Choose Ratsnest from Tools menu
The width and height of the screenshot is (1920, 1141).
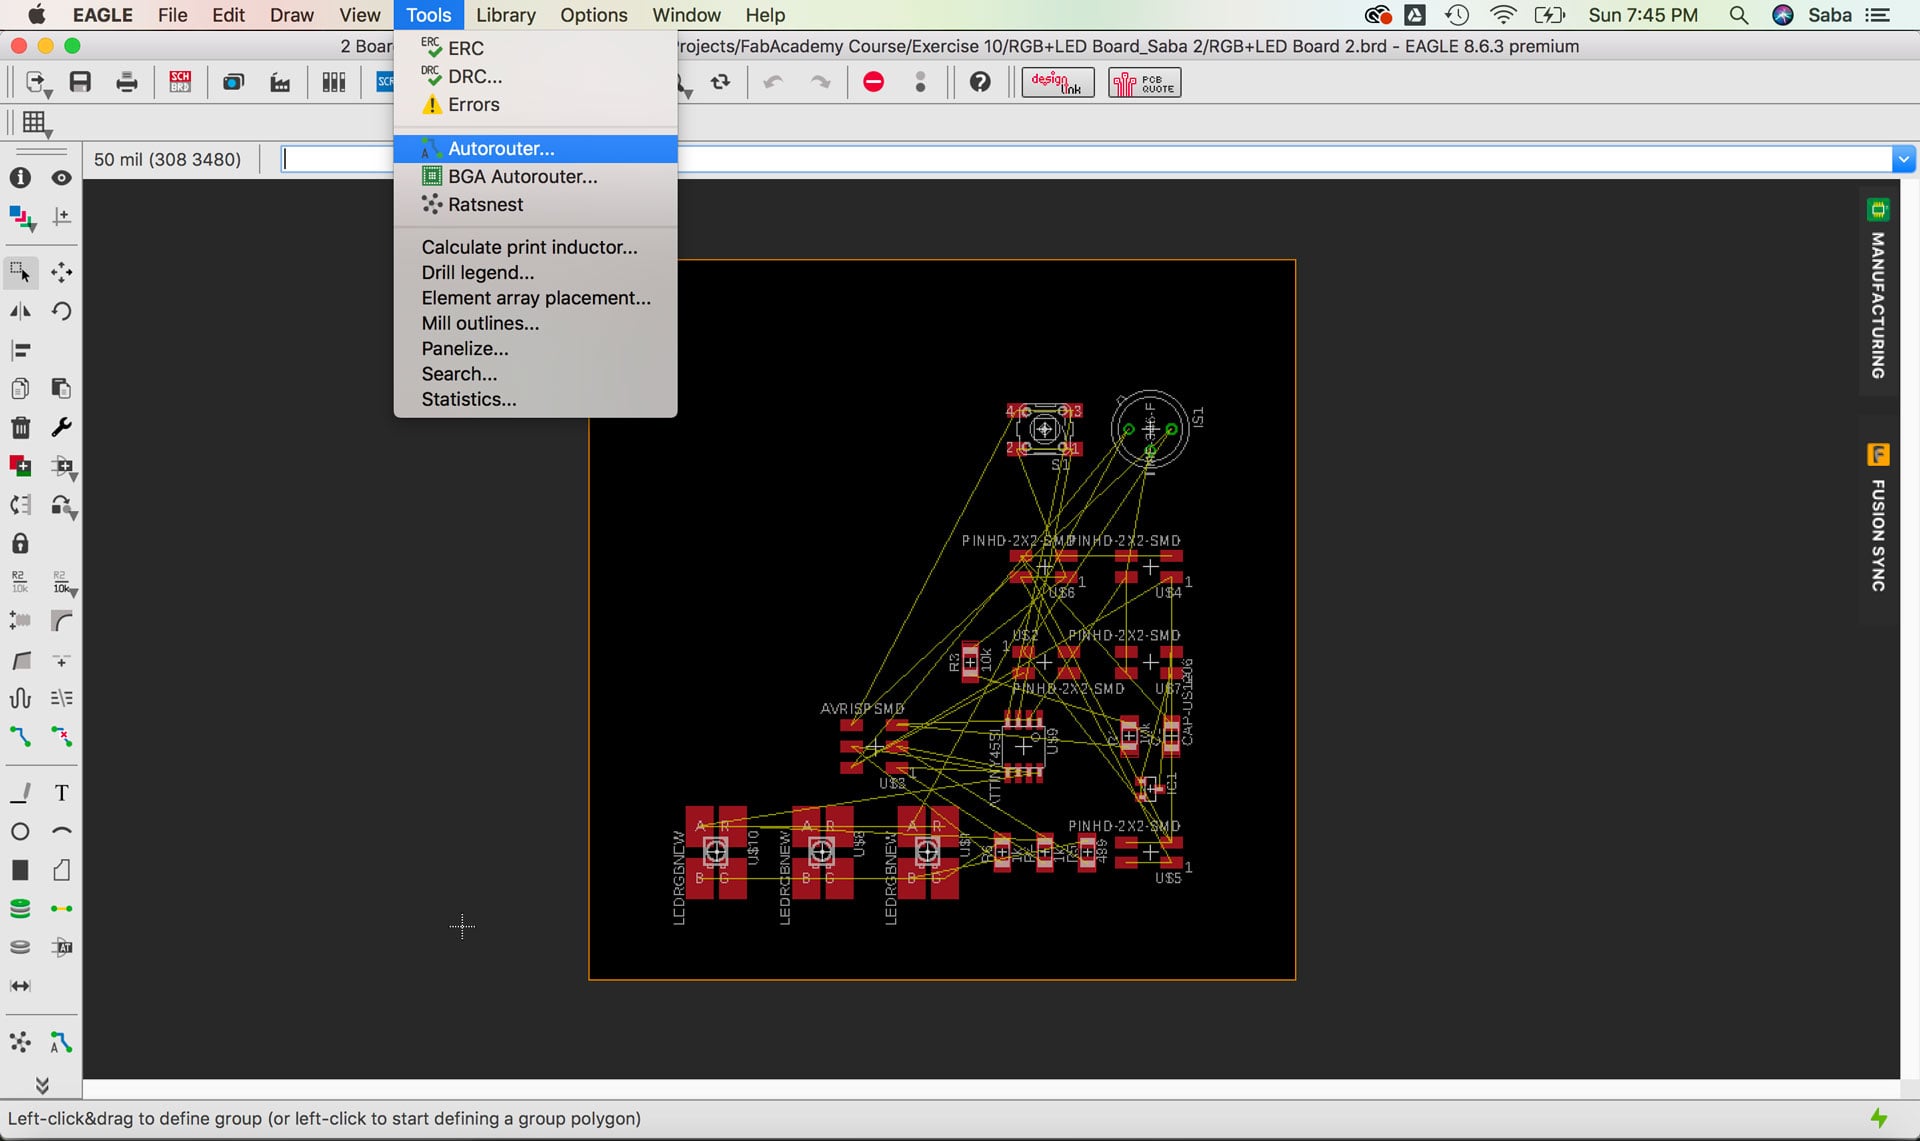pyautogui.click(x=535, y=204)
